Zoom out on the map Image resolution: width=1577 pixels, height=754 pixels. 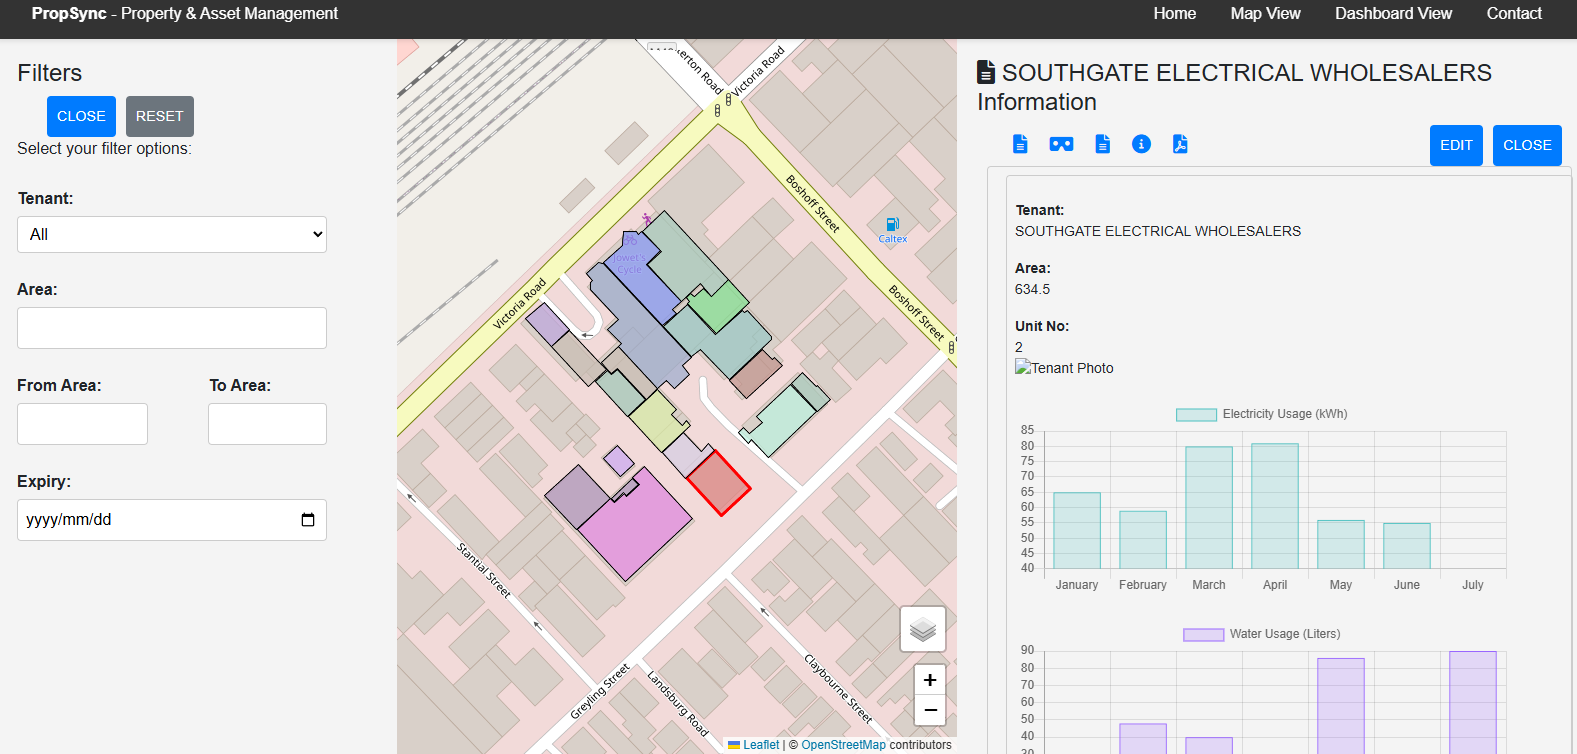[930, 710]
